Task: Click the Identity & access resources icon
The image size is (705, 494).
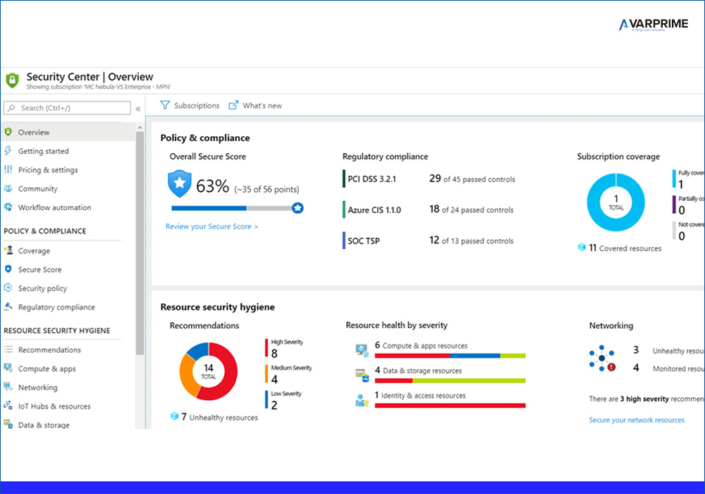Action: tap(362, 400)
